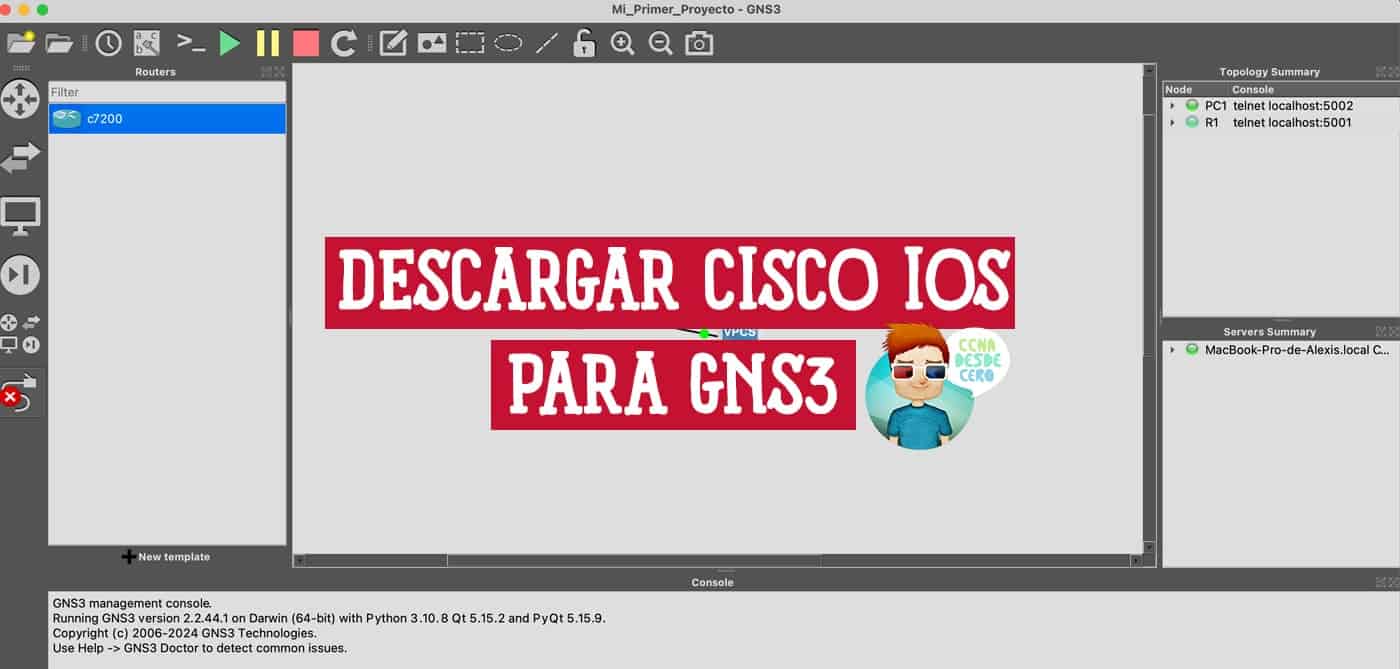Click the Filter field in the Routers panel

tap(166, 91)
